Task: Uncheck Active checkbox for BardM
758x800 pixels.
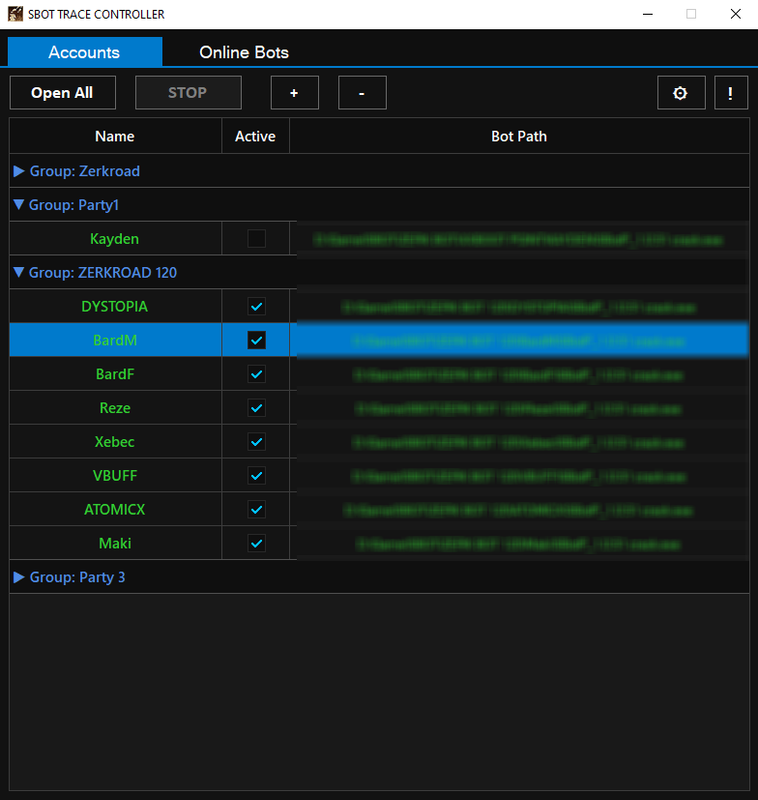Action: pyautogui.click(x=257, y=340)
